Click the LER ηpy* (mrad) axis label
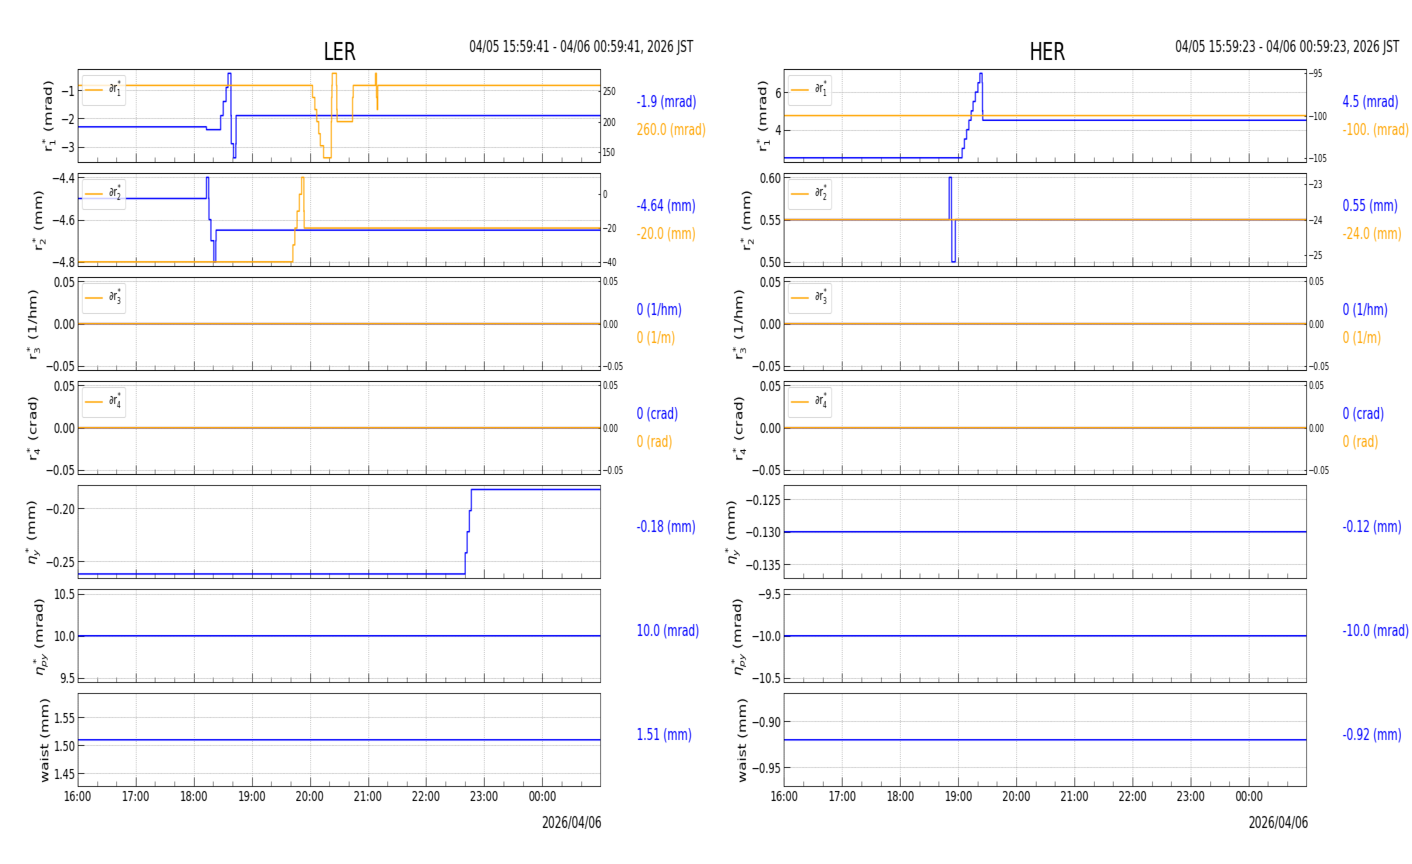The width and height of the screenshot is (1412, 864). click(41, 636)
